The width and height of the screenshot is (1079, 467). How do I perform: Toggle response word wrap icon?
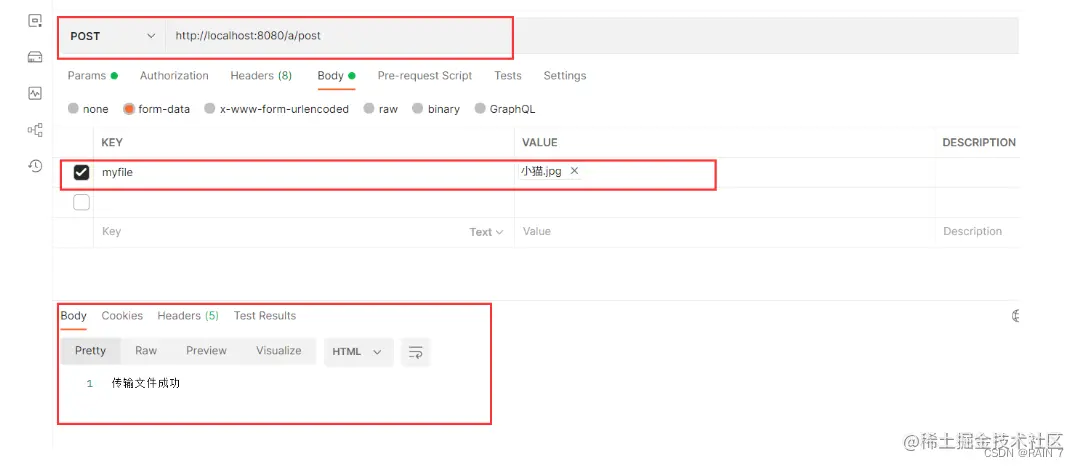416,352
